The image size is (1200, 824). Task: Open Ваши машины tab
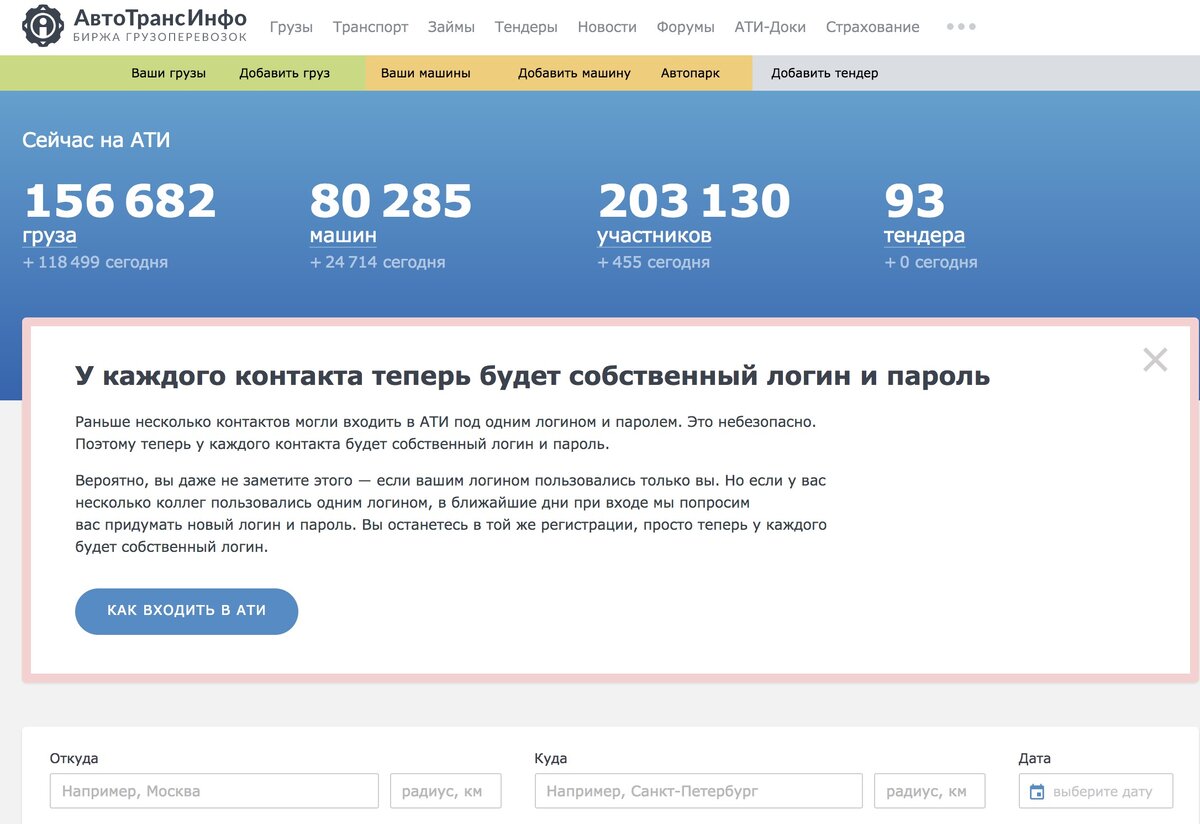coord(425,73)
